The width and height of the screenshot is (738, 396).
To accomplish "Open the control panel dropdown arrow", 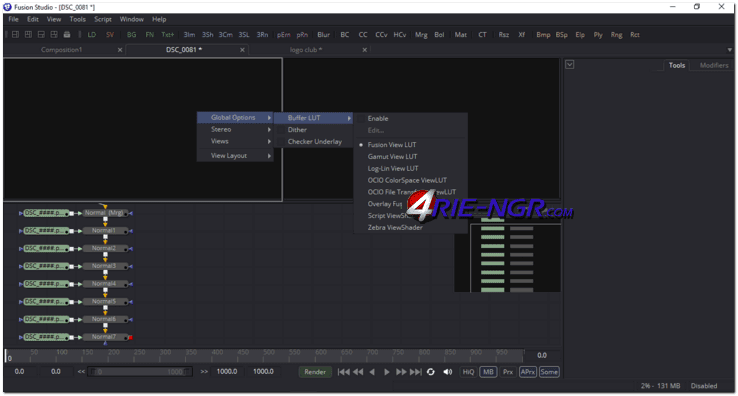I will [570, 65].
